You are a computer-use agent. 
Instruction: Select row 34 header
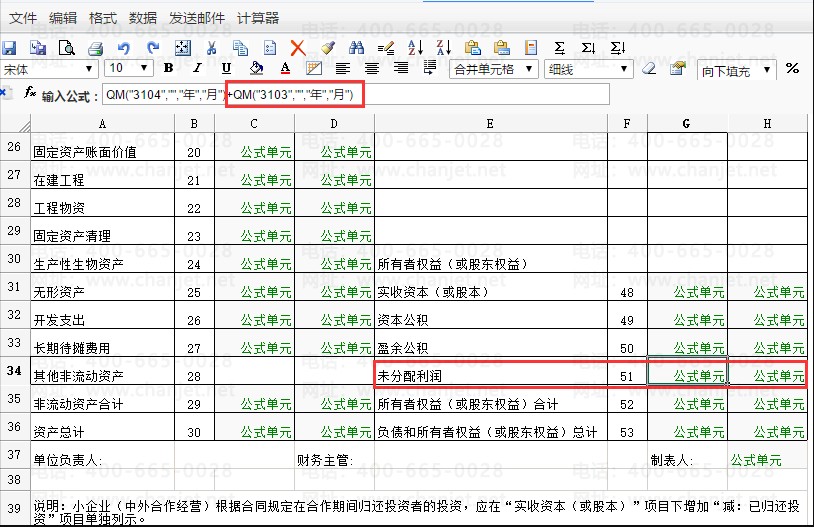(15, 371)
